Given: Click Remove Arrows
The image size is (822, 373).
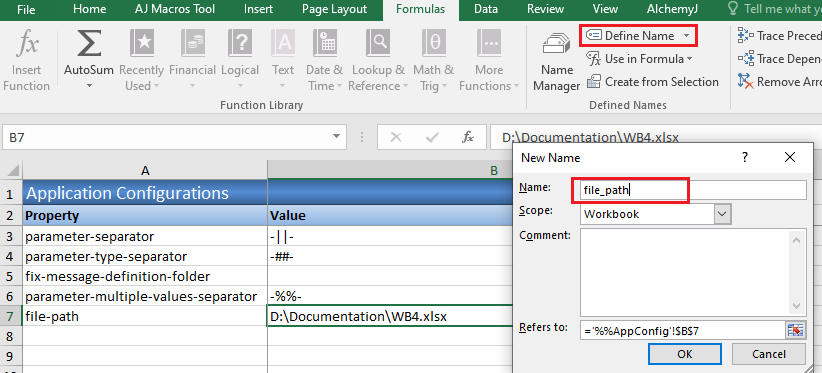Looking at the screenshot, I should click(x=779, y=82).
